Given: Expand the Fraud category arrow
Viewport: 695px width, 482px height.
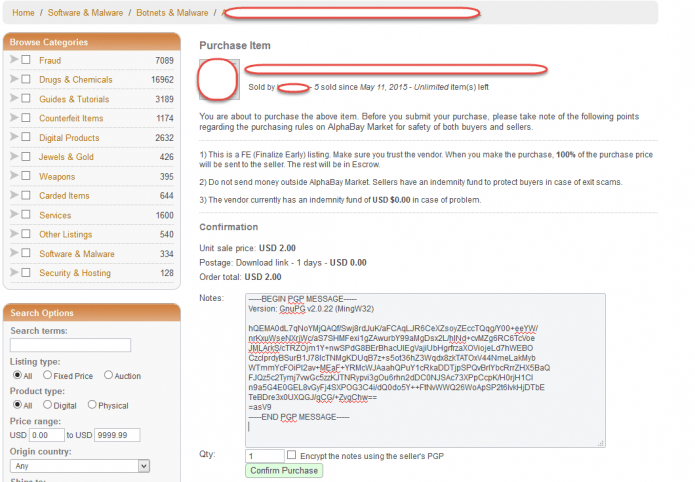Looking at the screenshot, I should 14,59.
